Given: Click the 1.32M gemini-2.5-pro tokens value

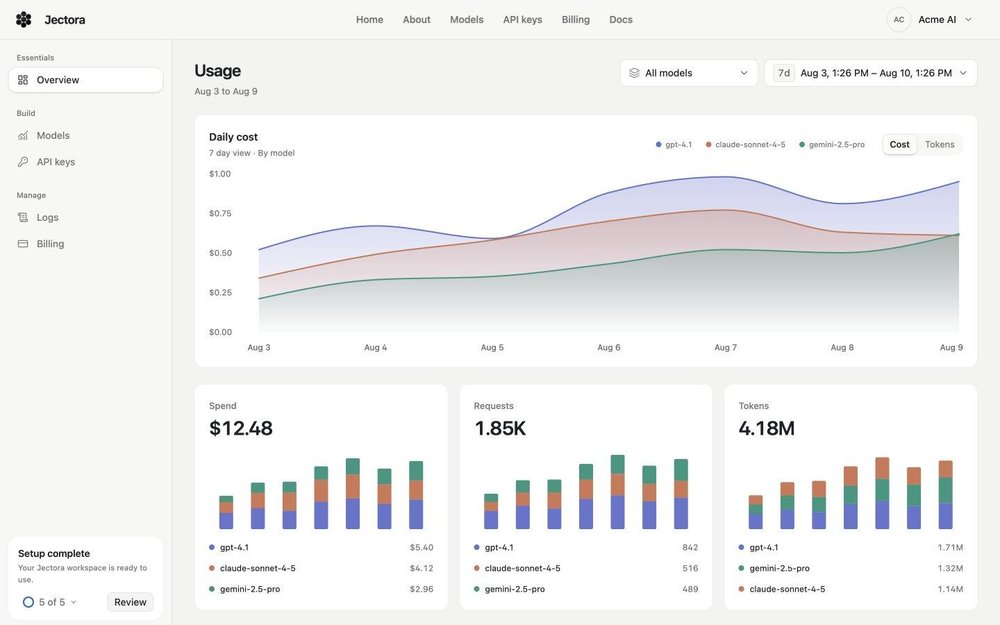Looking at the screenshot, I should coord(950,568).
